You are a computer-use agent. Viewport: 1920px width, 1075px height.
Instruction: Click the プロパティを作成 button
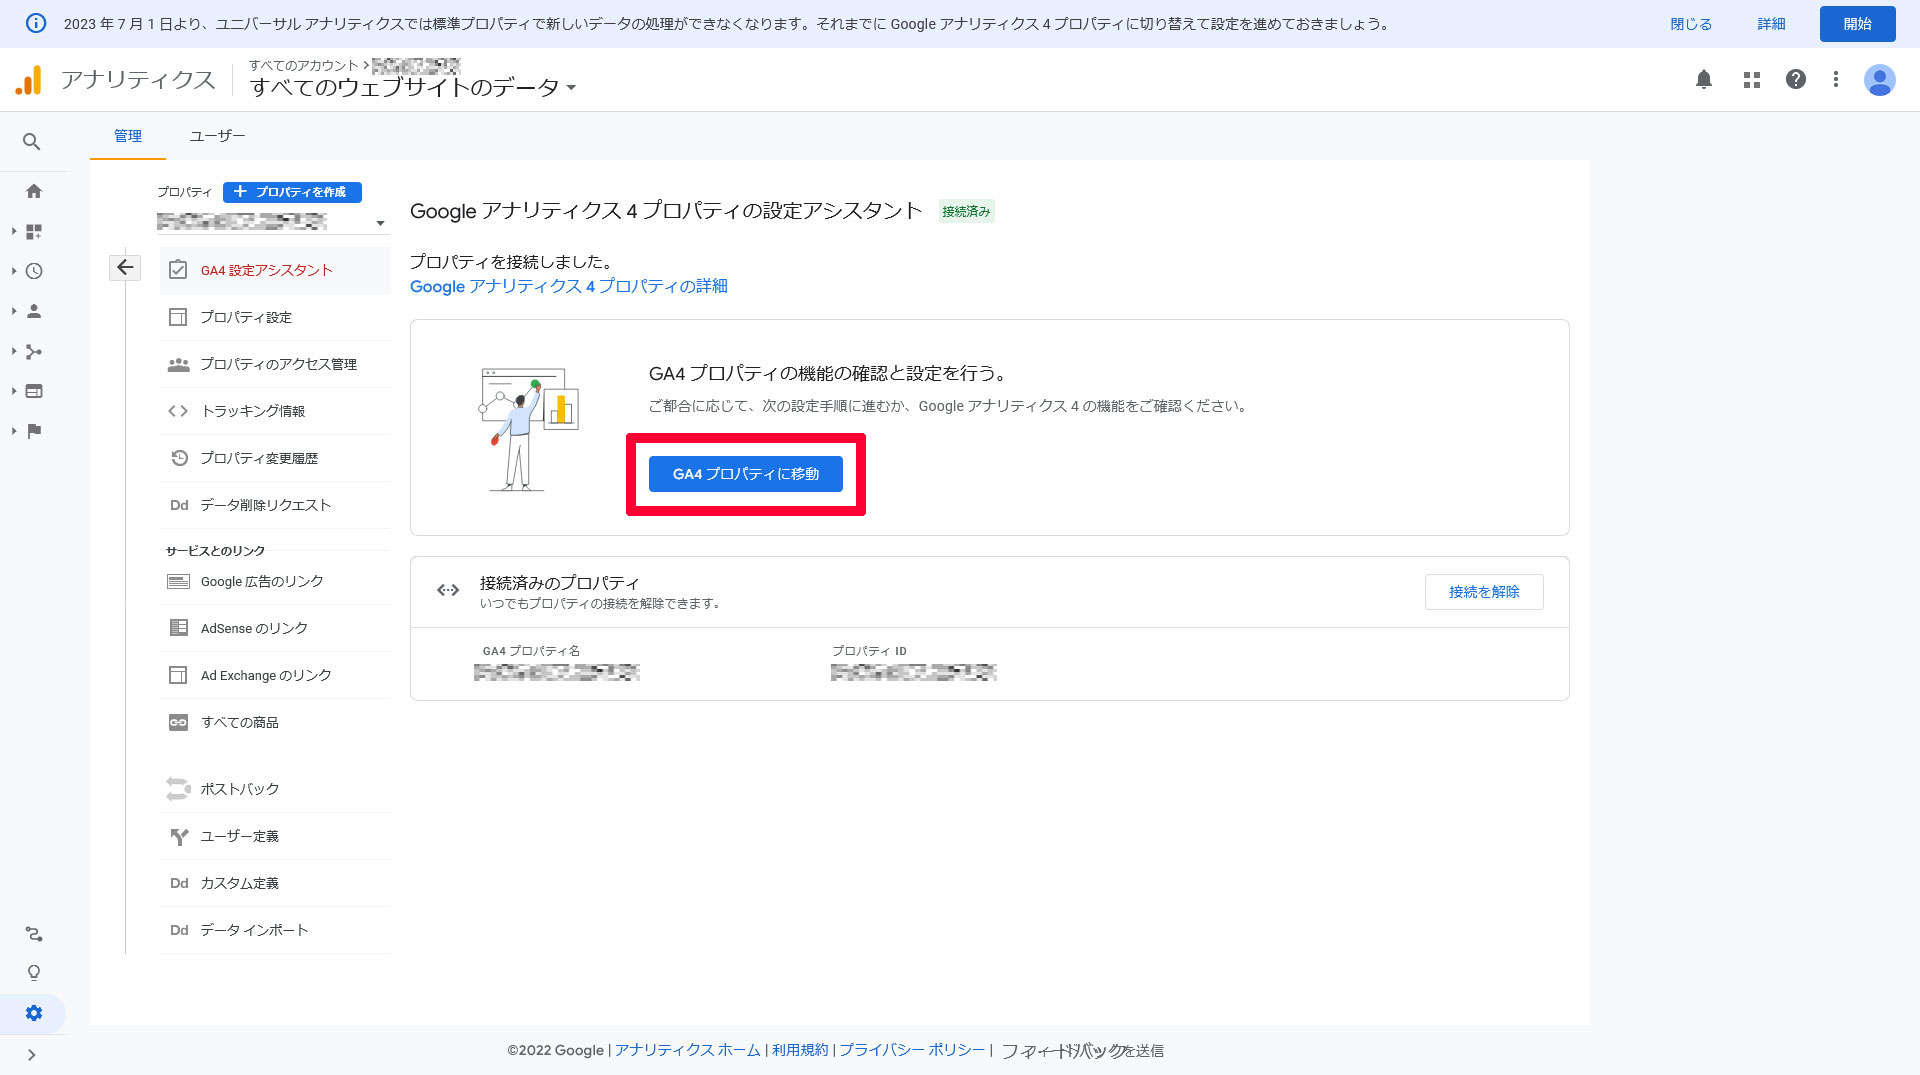(x=292, y=192)
